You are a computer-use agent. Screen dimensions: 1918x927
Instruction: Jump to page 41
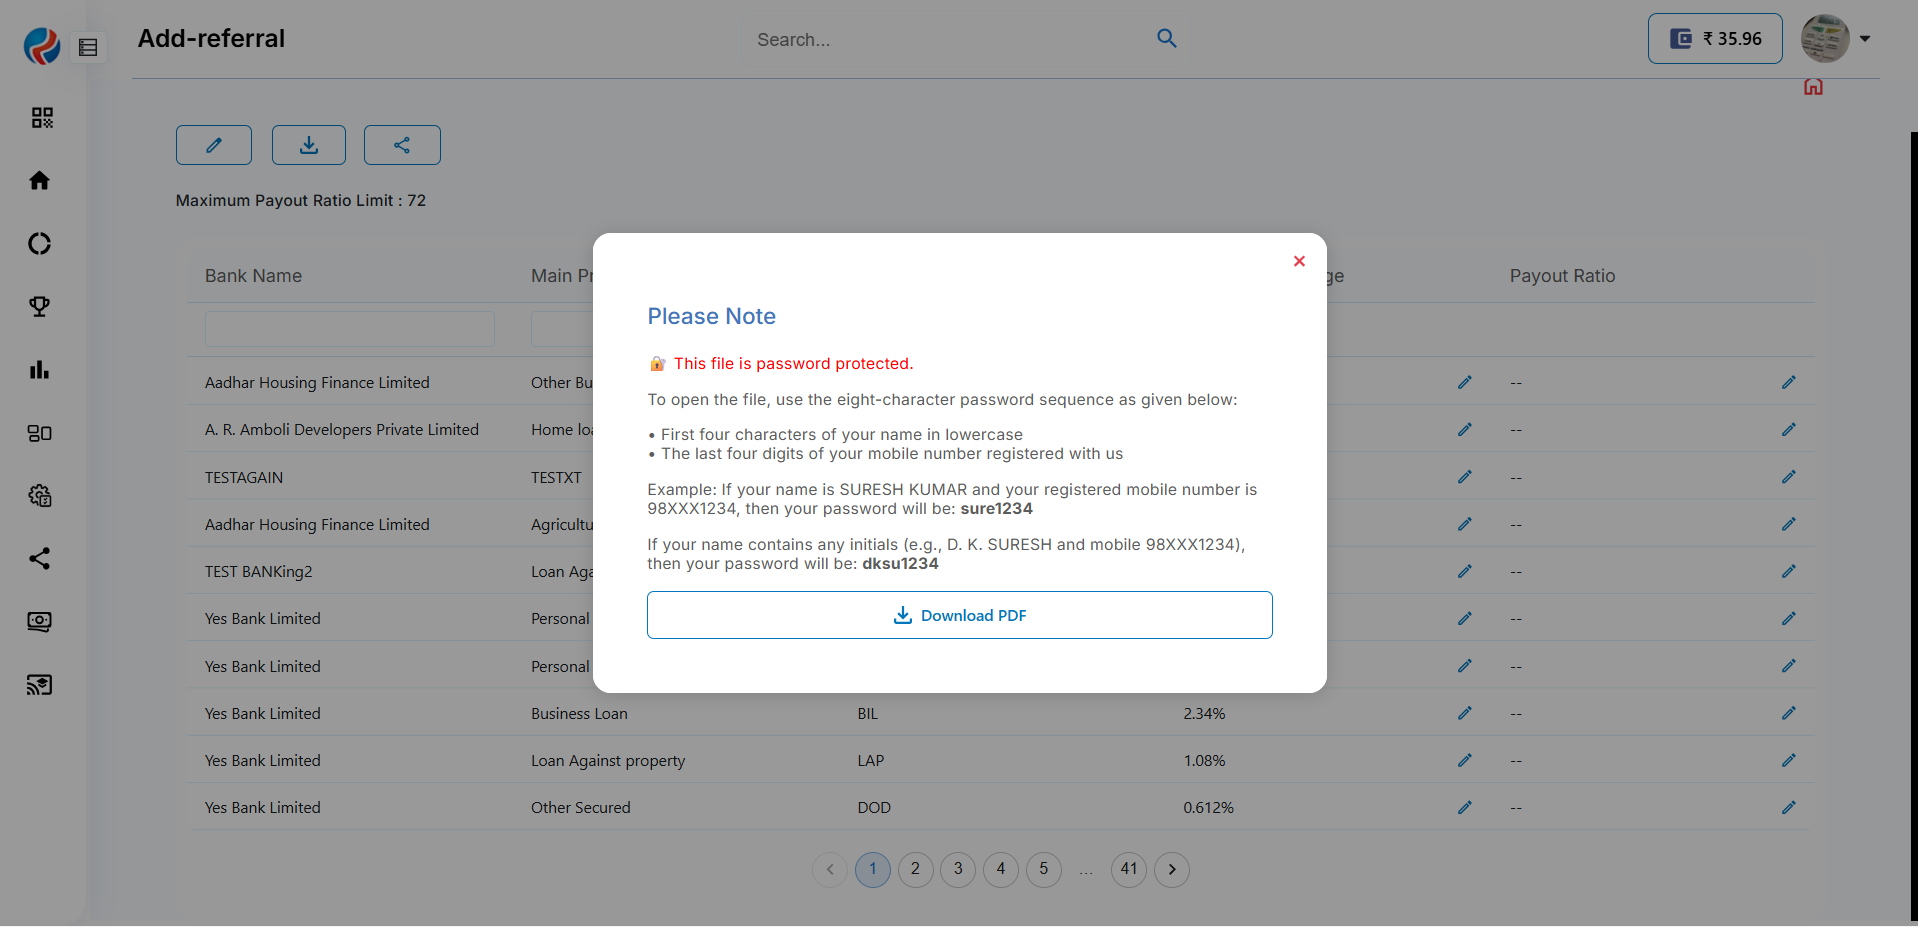click(1129, 869)
